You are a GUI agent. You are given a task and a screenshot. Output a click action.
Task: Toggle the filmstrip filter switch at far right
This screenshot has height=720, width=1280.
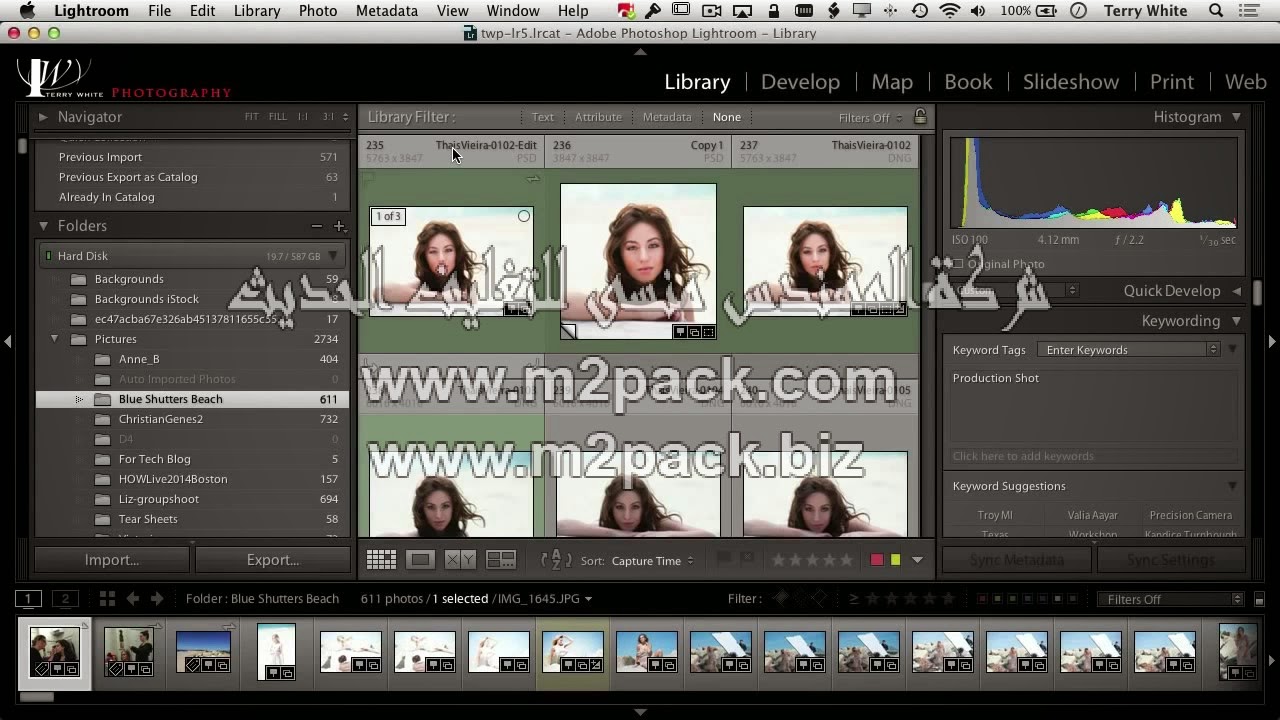point(1258,599)
